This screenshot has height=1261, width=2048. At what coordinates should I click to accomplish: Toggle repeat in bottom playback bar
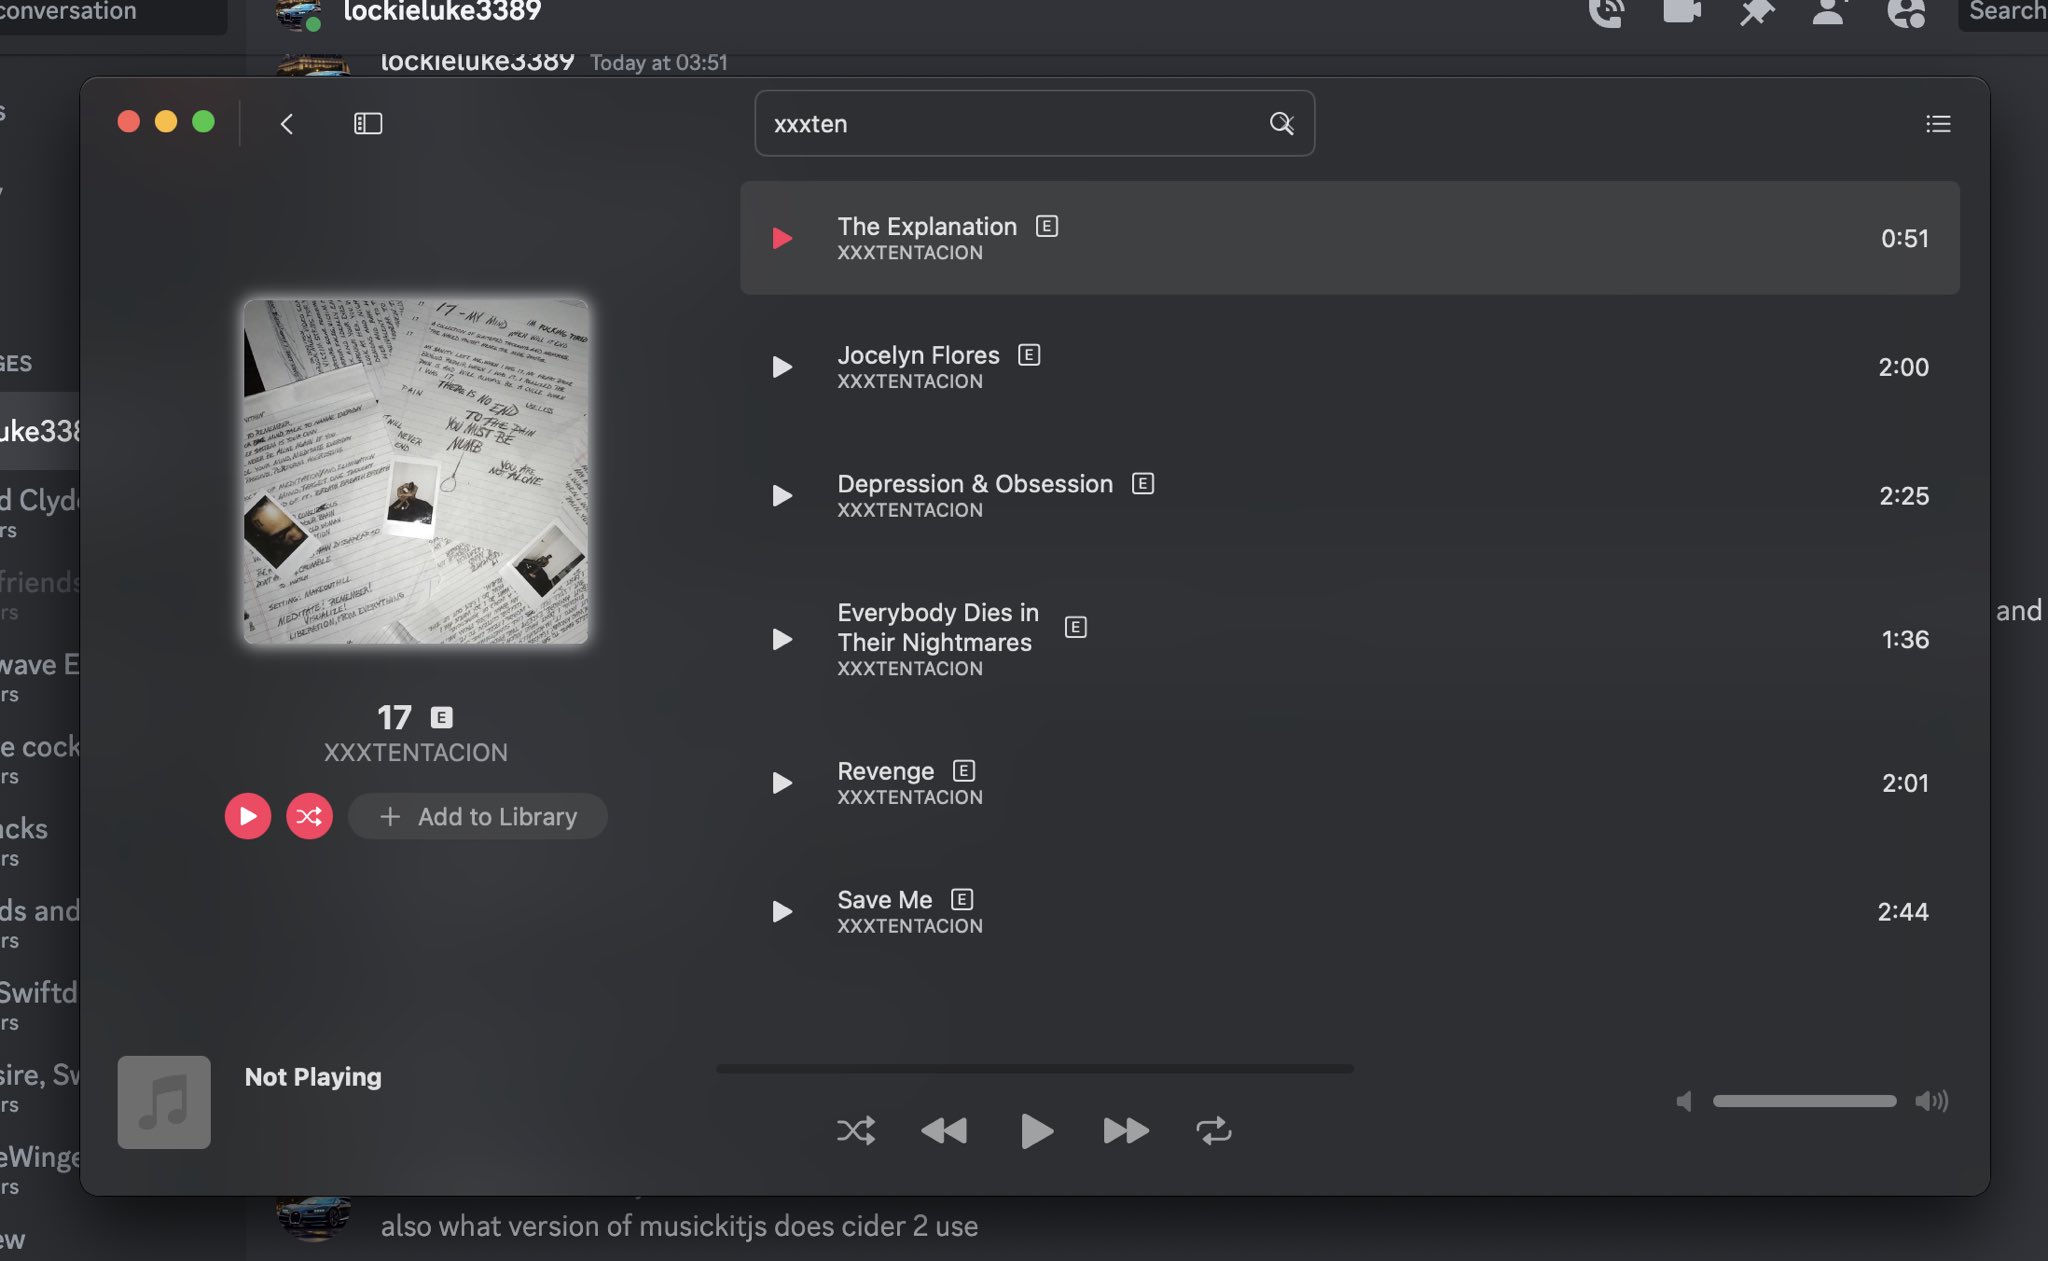point(1213,1131)
